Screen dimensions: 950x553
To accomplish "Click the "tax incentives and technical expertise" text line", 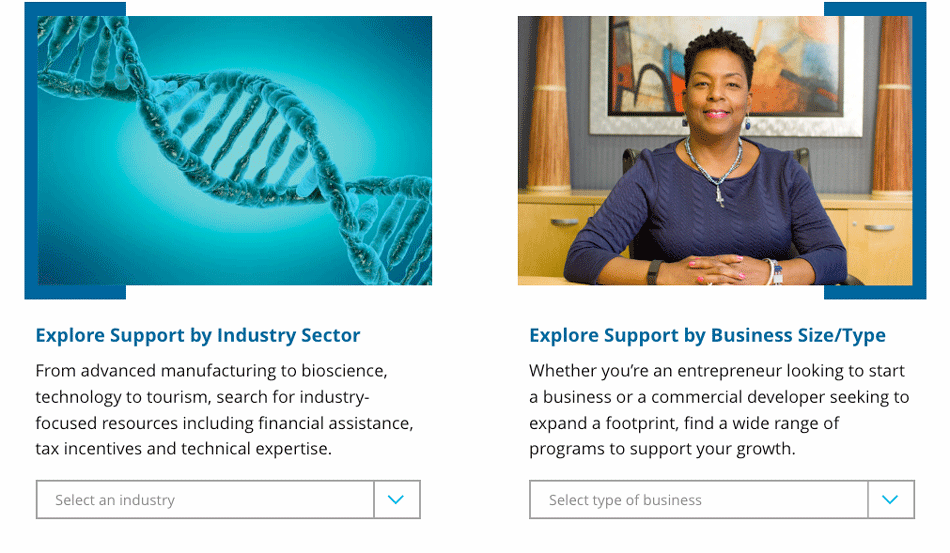I will pyautogui.click(x=183, y=449).
